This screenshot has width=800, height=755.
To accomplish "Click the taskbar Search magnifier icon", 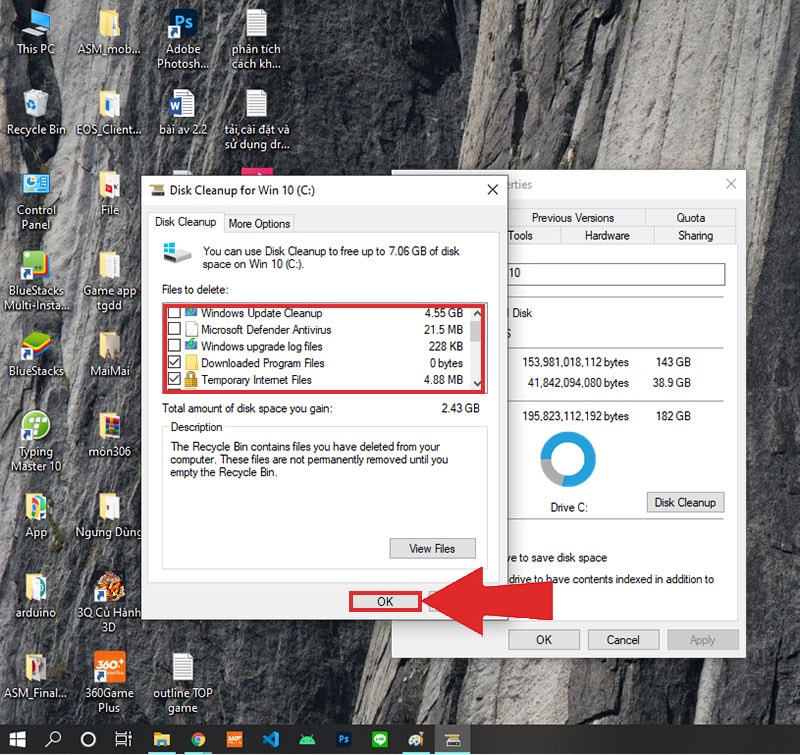I will (53, 740).
